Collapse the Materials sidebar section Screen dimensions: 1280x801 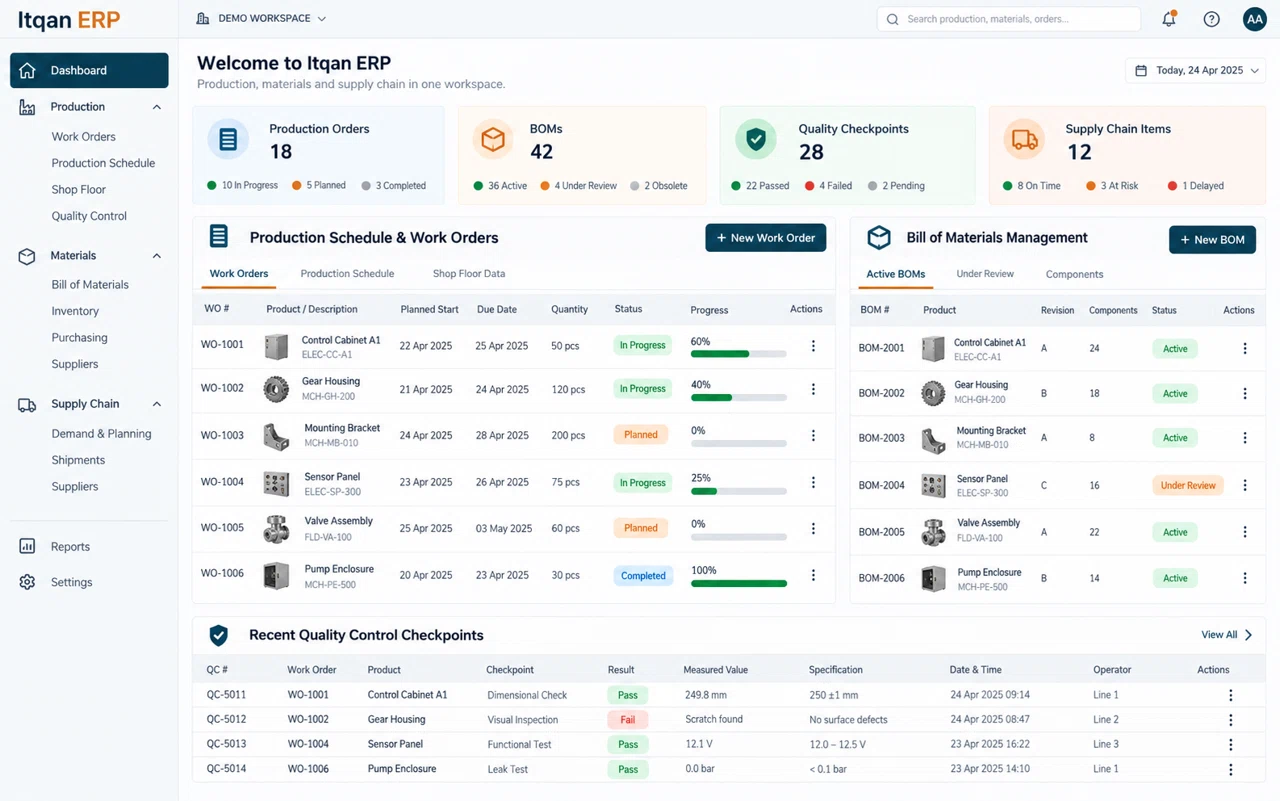point(157,256)
